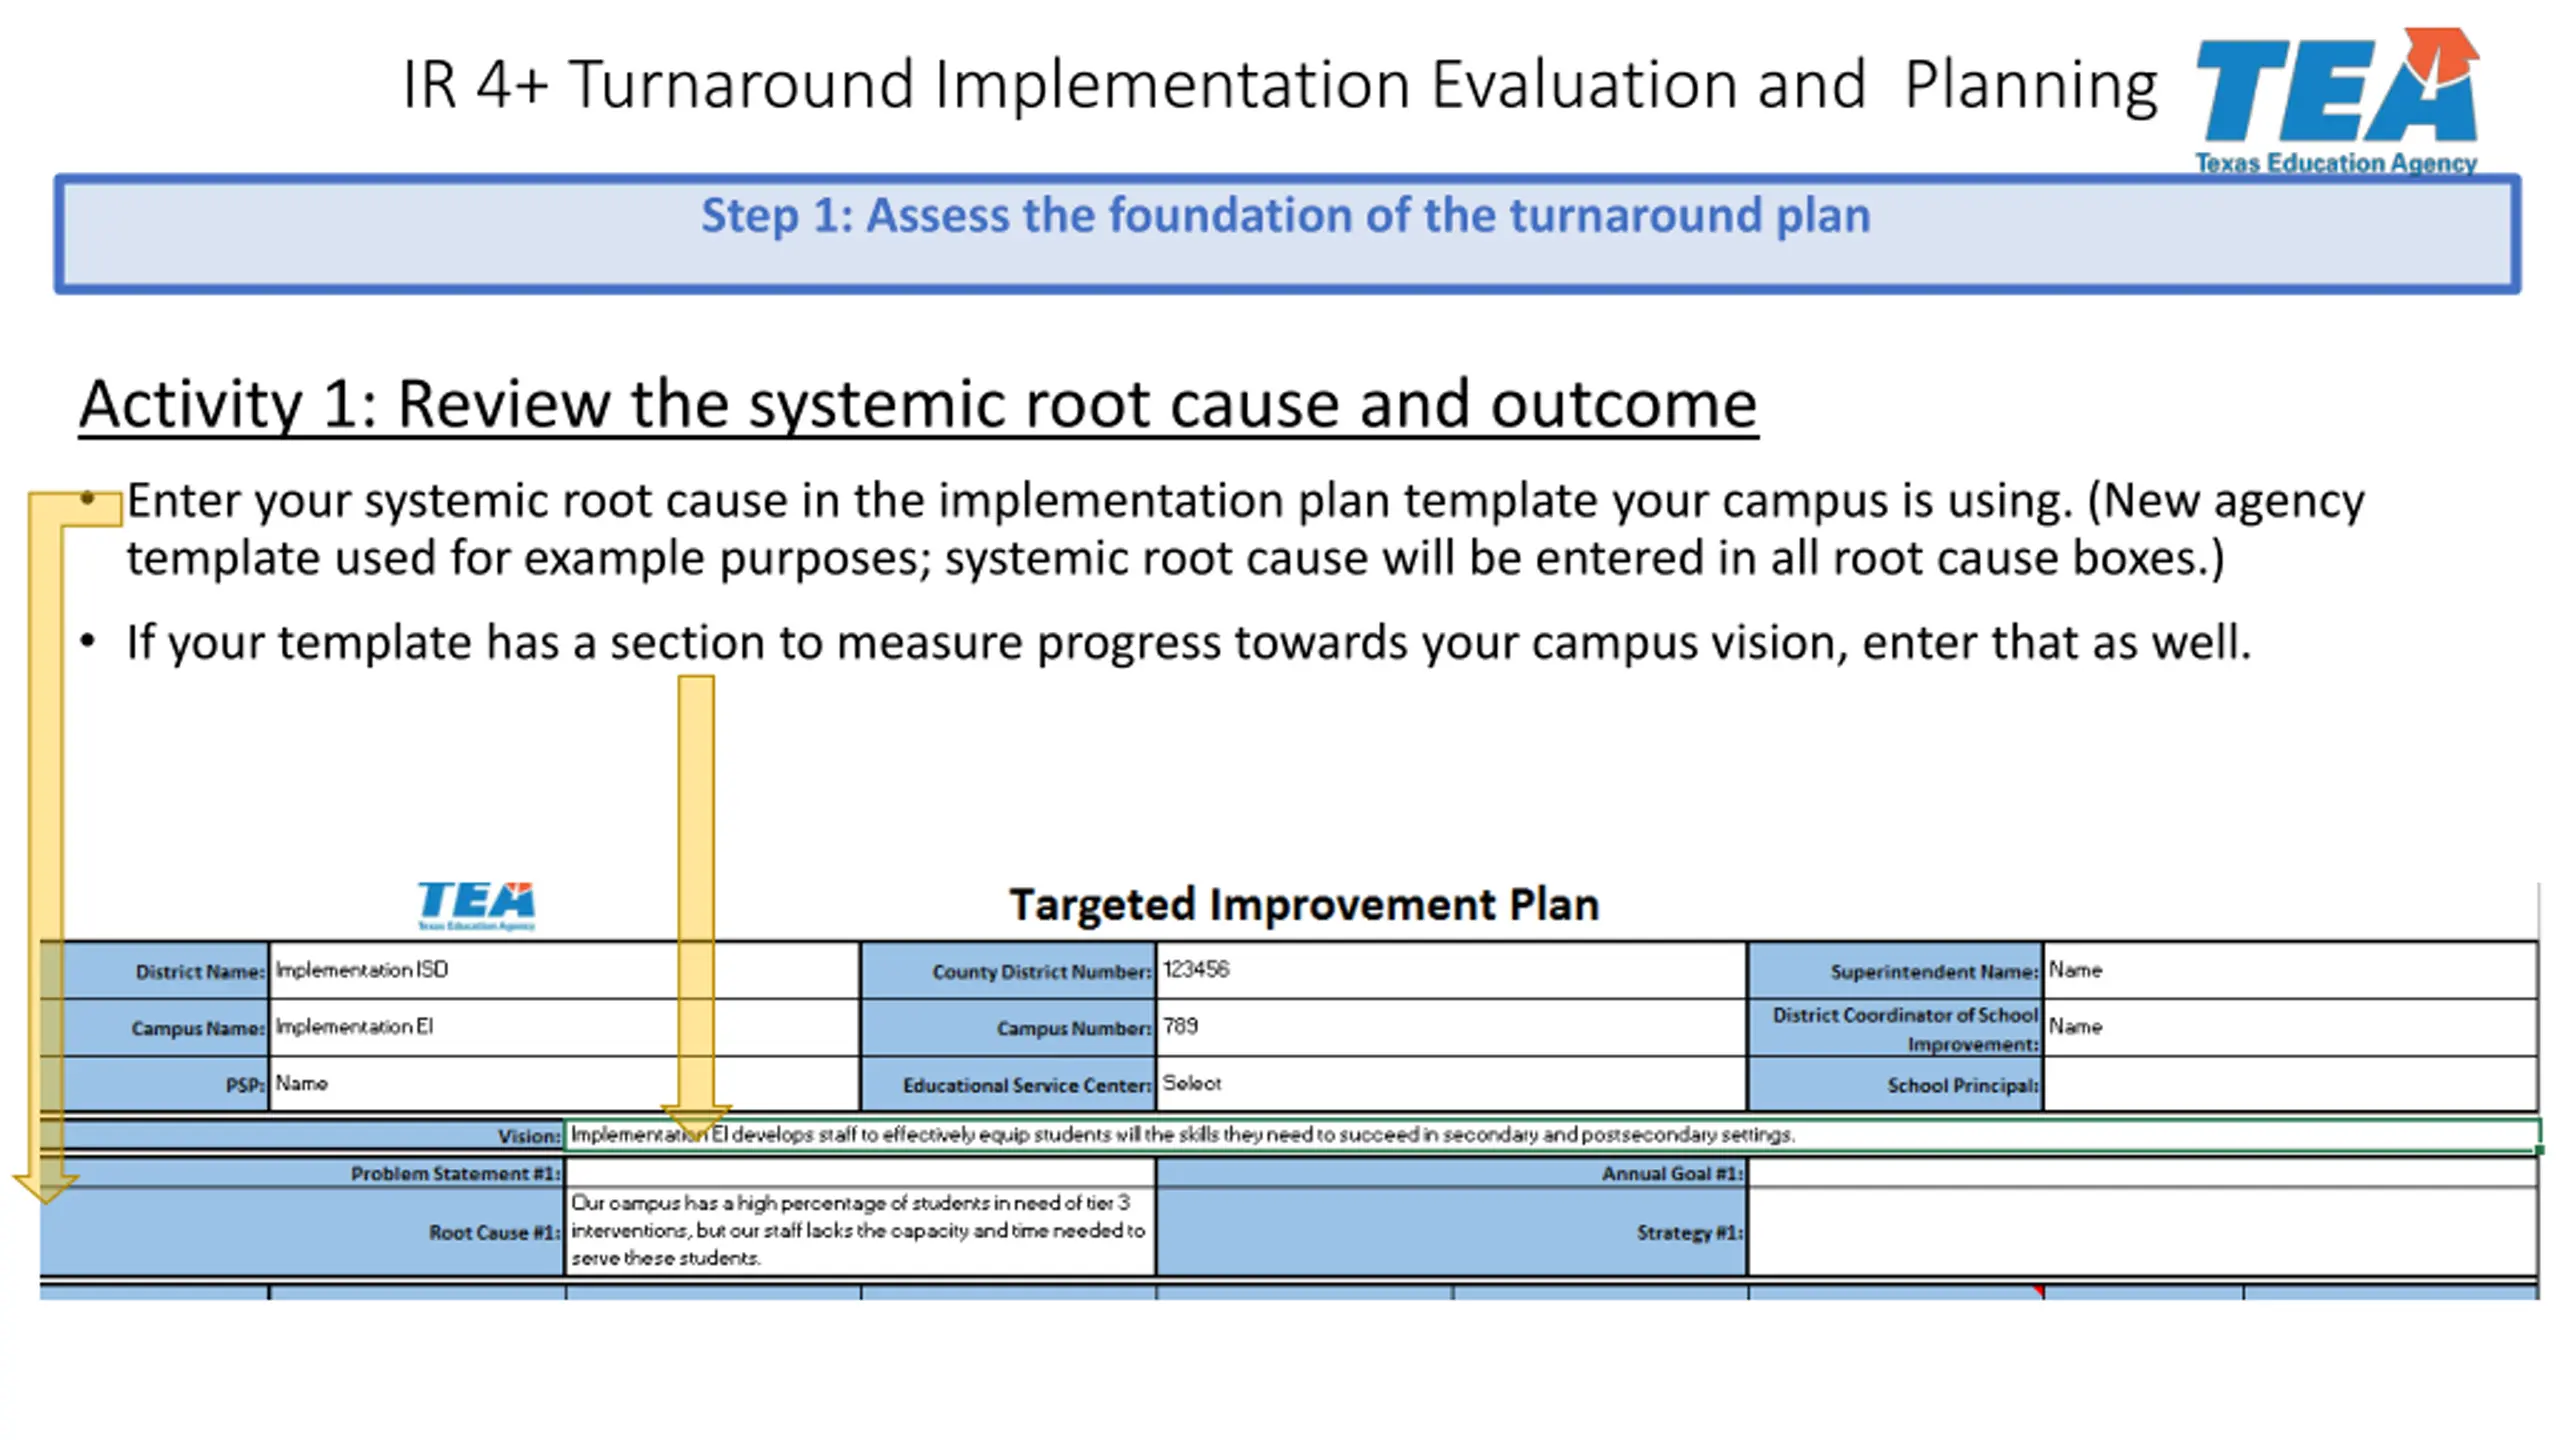Click the TEA Texas Education Agency logo
2560x1440 pixels.
2336,101
